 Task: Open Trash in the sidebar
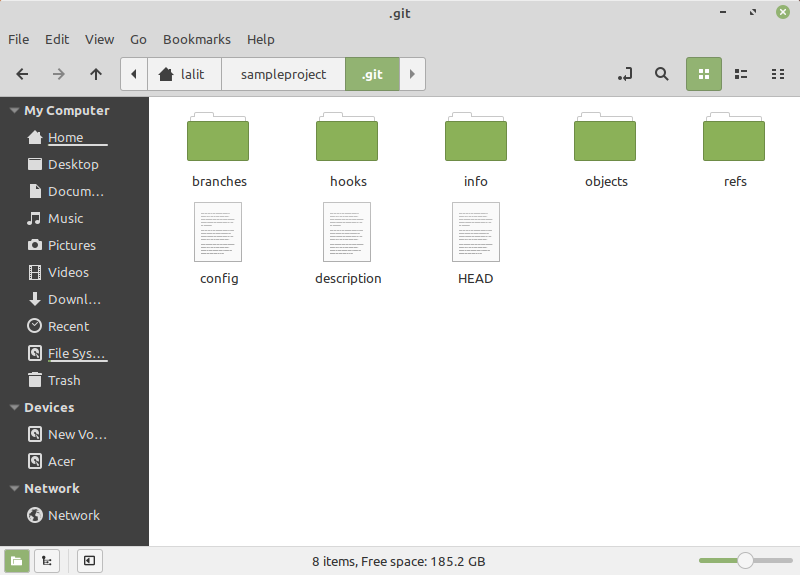pyautogui.click(x=74, y=381)
